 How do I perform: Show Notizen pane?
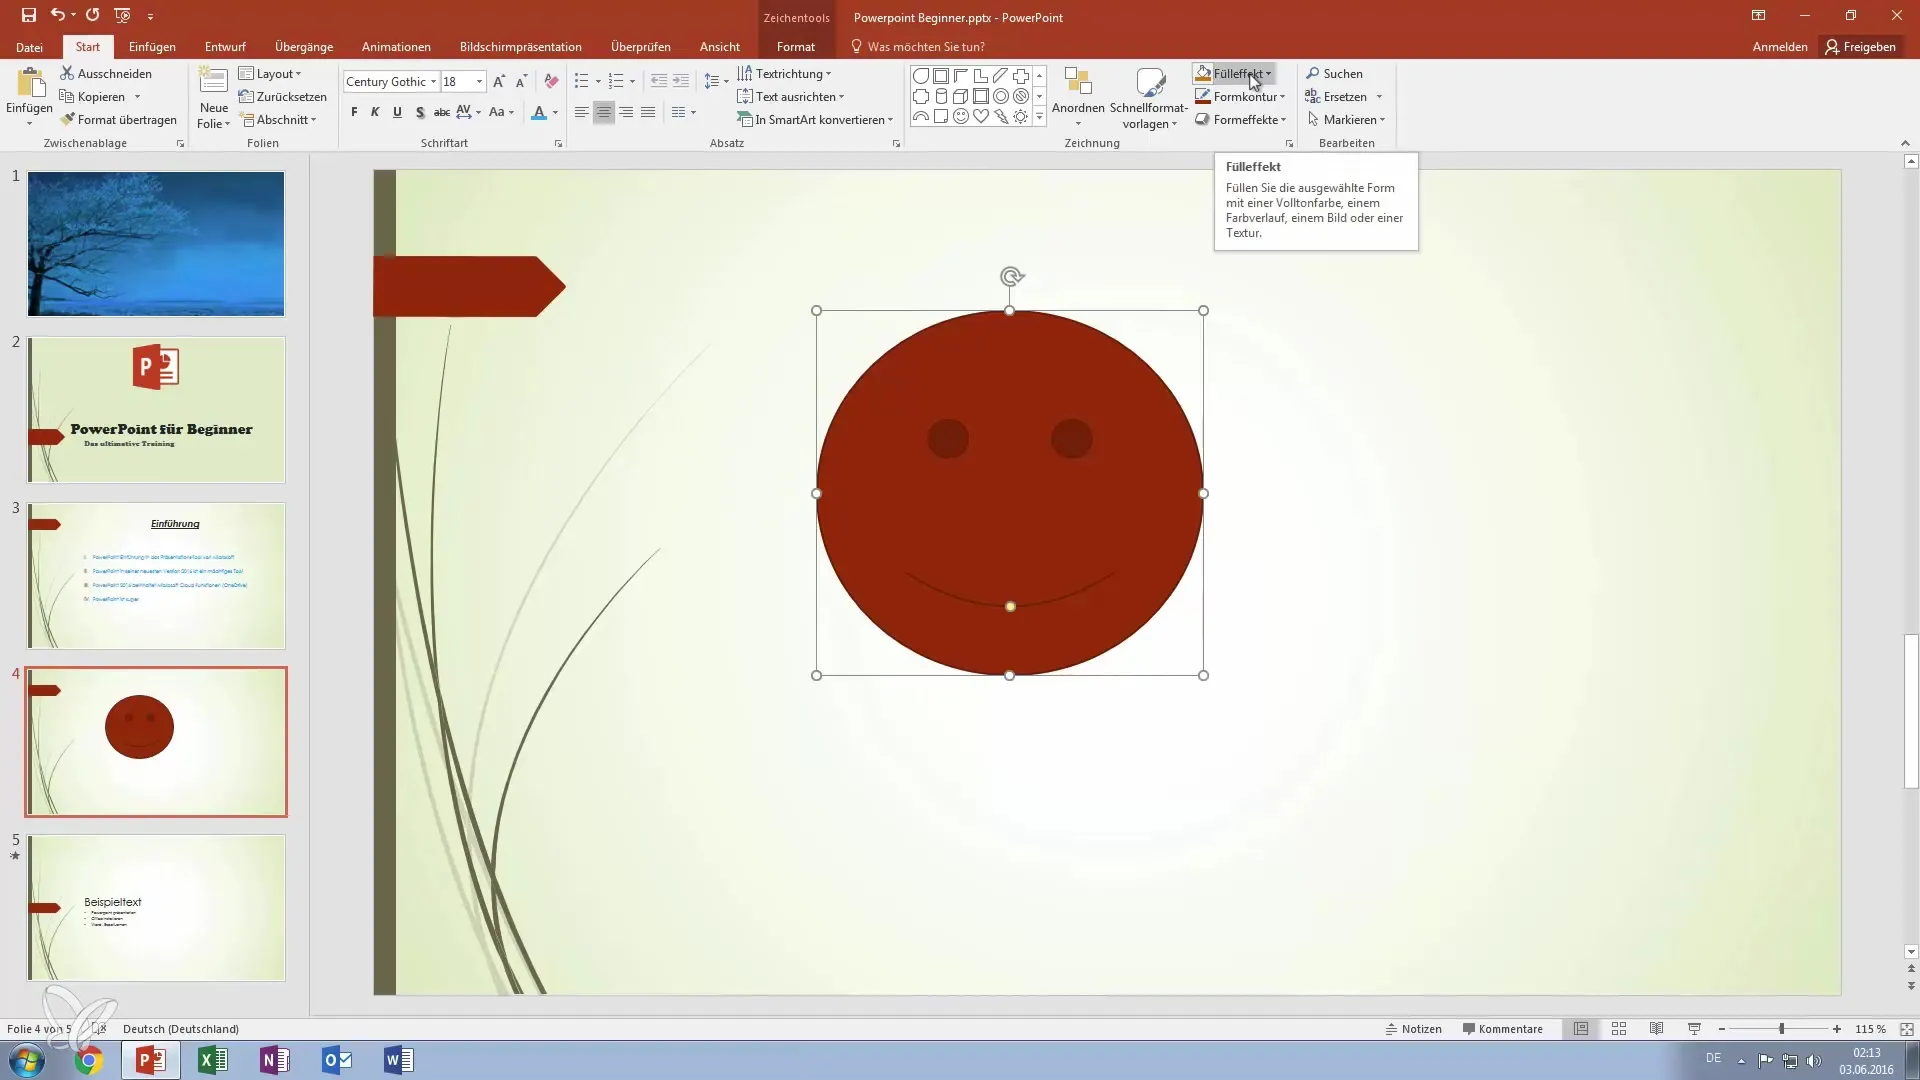click(x=1413, y=1029)
